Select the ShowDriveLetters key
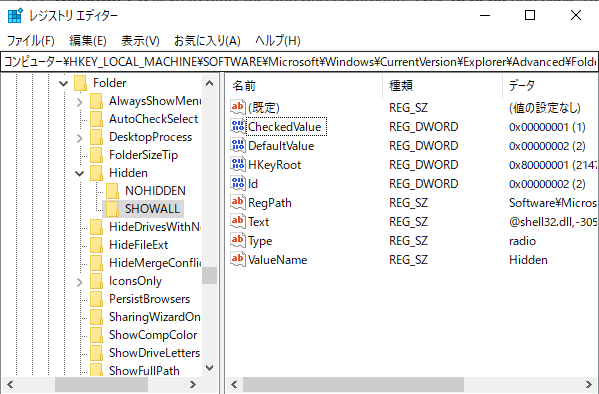599x394 pixels. pos(154,353)
